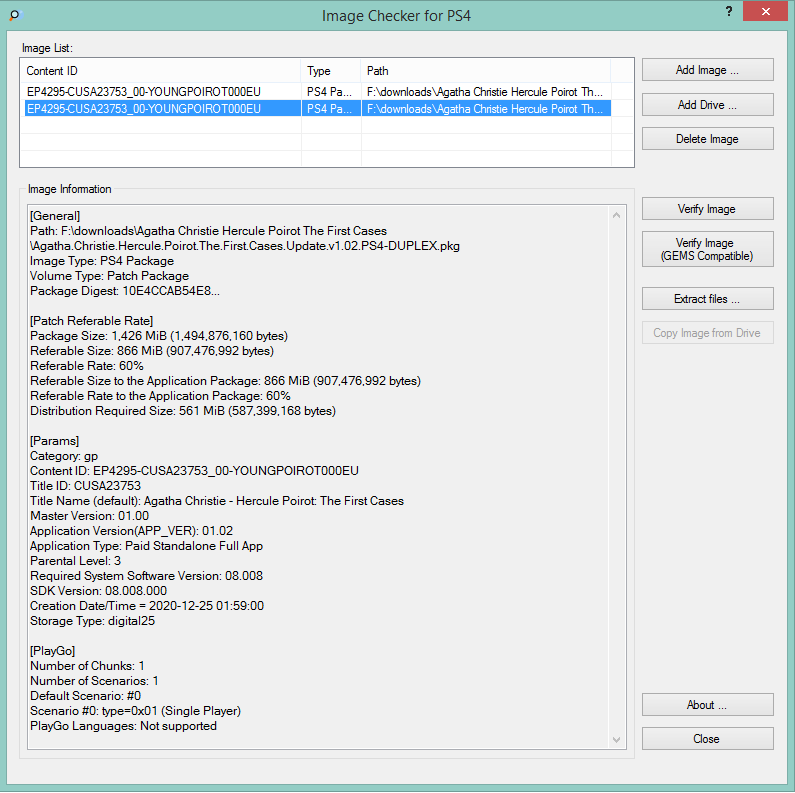795x793 pixels.
Task: Click the Add Image button
Action: click(707, 70)
